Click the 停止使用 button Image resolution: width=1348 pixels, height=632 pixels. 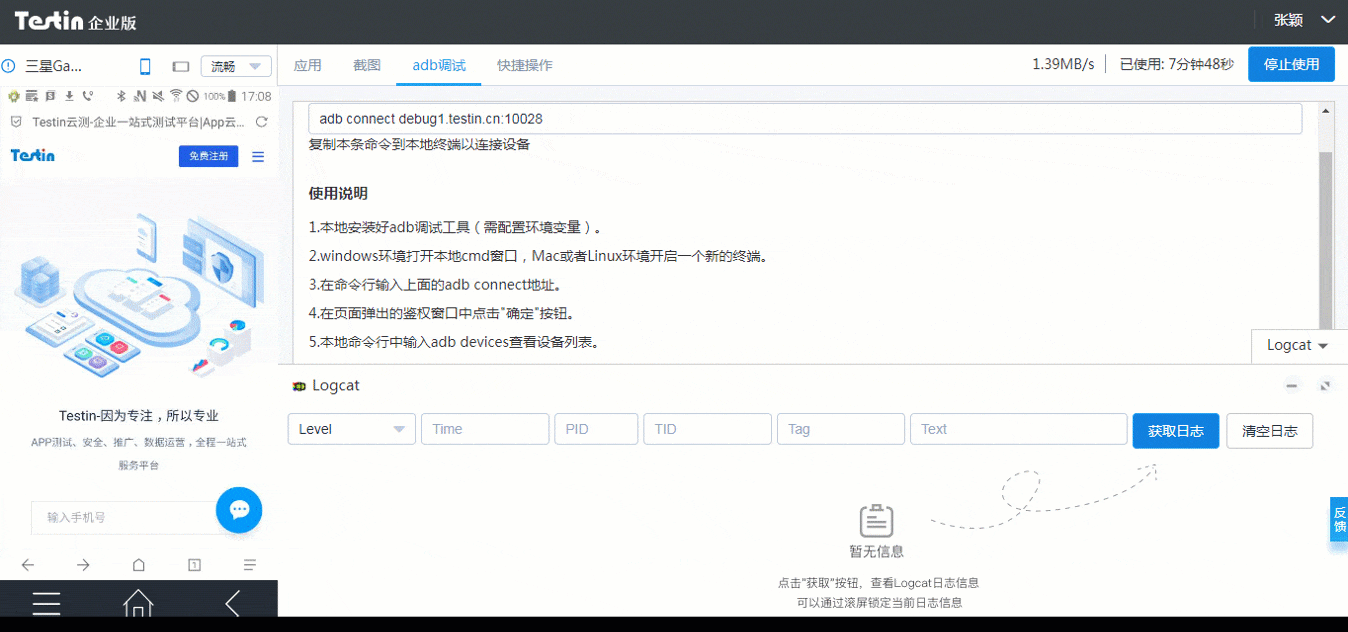coord(1291,64)
